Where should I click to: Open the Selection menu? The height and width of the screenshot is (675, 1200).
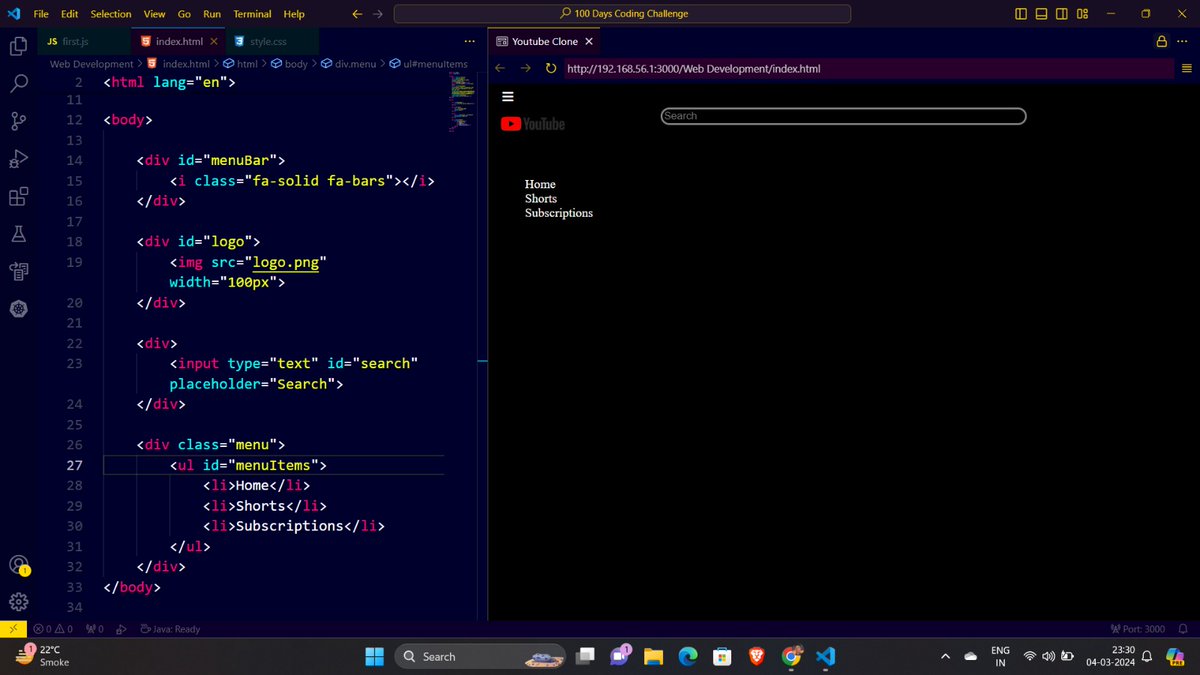click(x=110, y=14)
